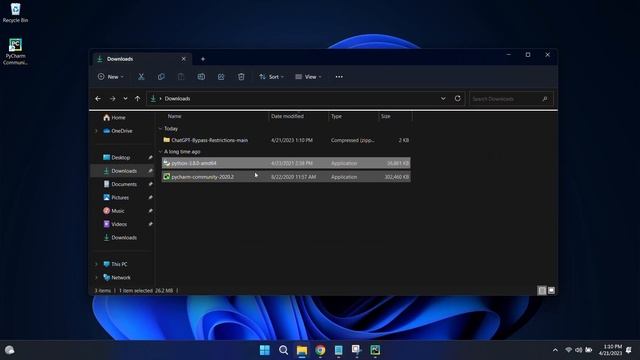Expand This PC in navigation pane
The width and height of the screenshot is (640, 360).
click(96, 264)
